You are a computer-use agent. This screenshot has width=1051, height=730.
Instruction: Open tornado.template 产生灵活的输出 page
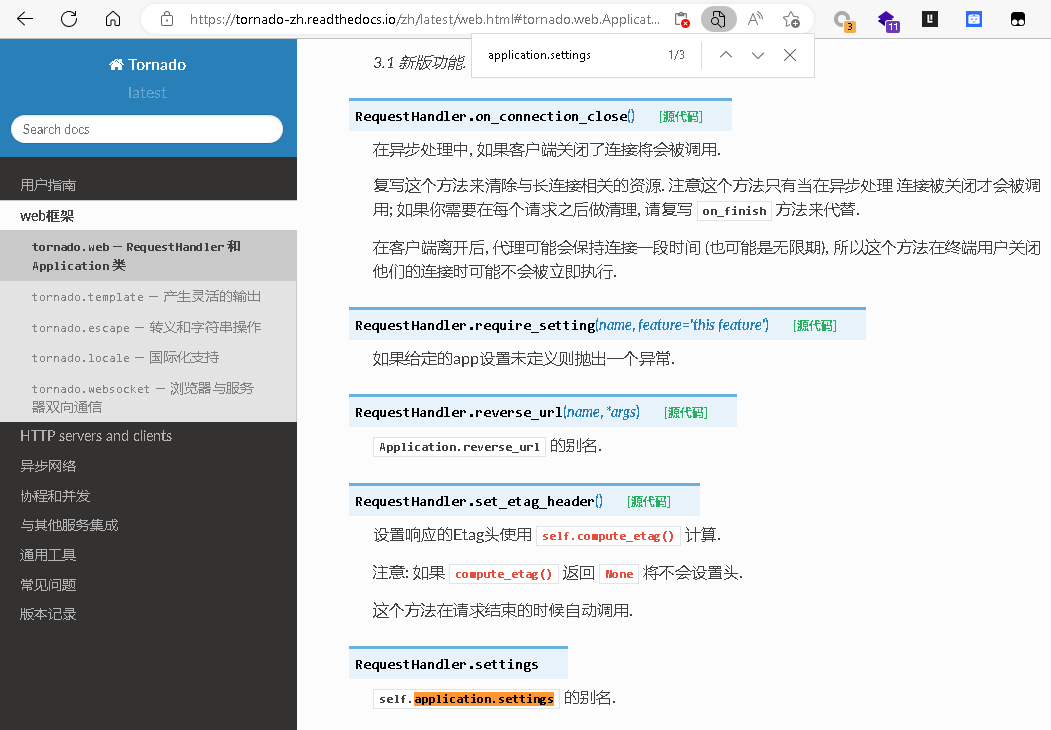[148, 296]
